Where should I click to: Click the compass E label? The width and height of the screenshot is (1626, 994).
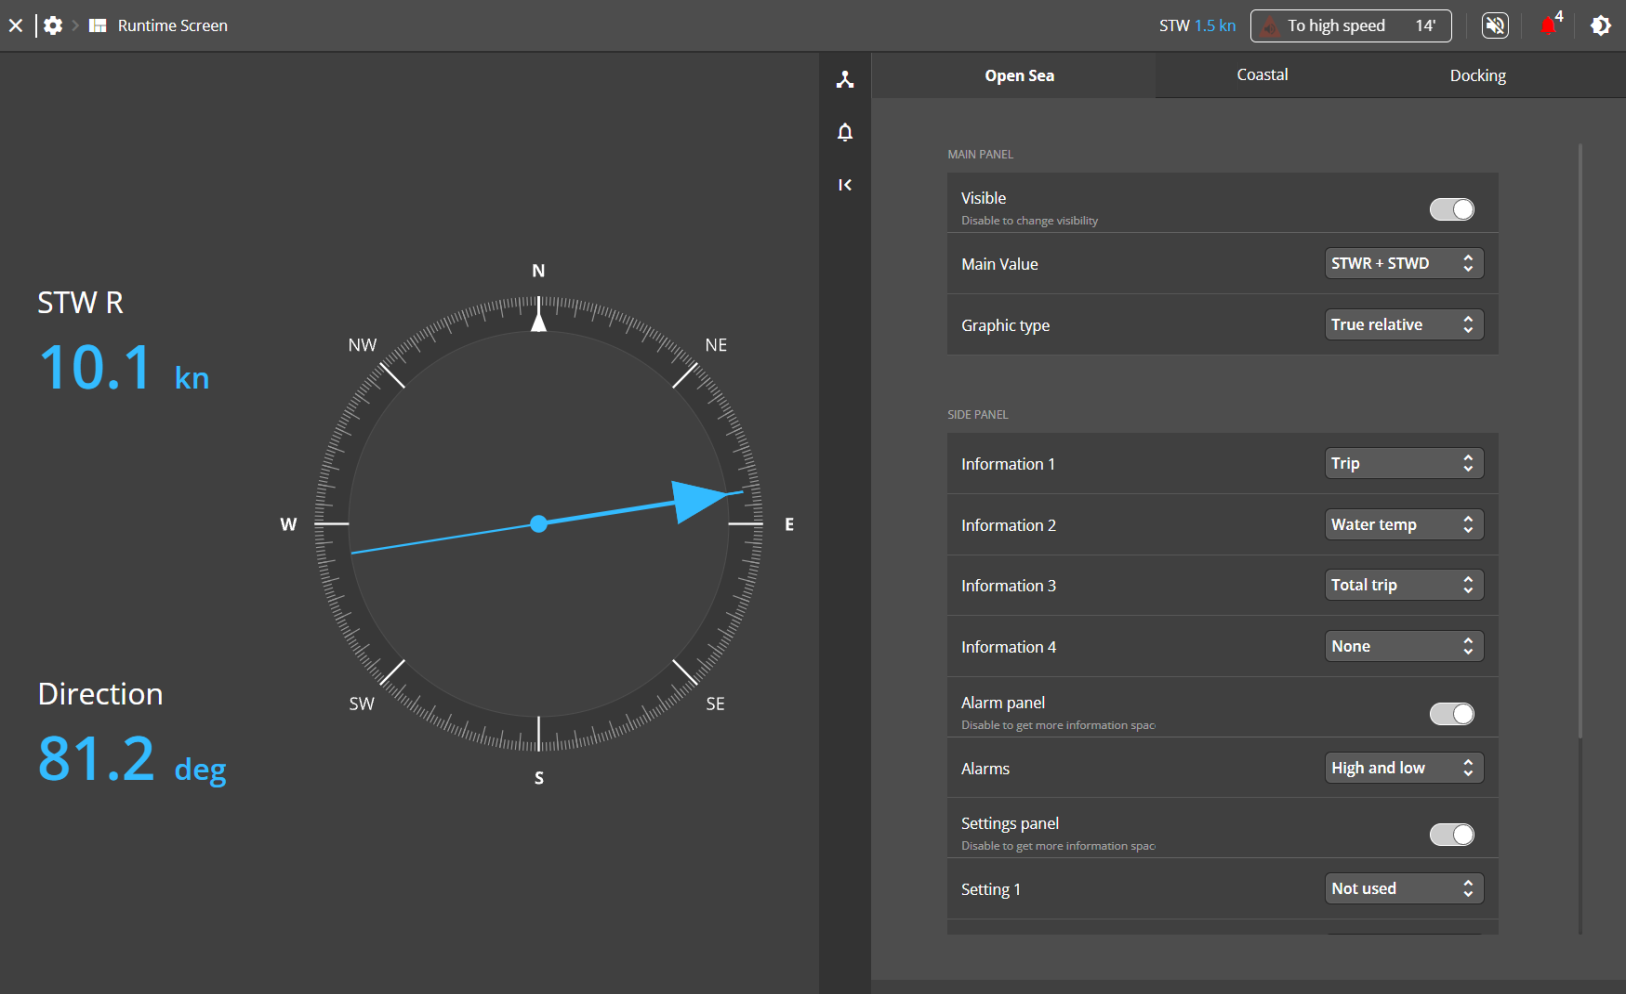tap(789, 524)
